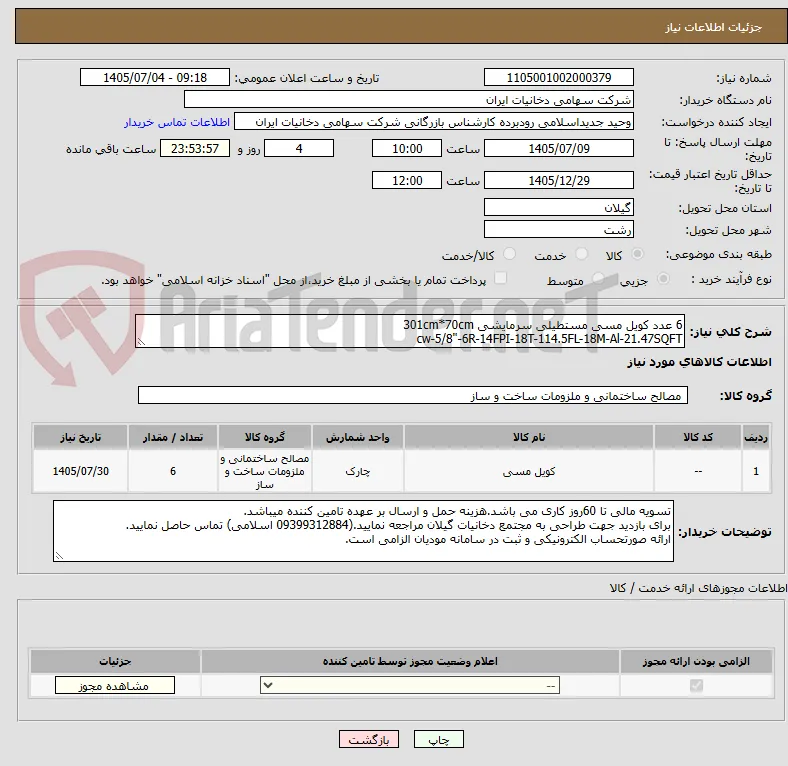Click the جزئیات column header

coord(115,661)
